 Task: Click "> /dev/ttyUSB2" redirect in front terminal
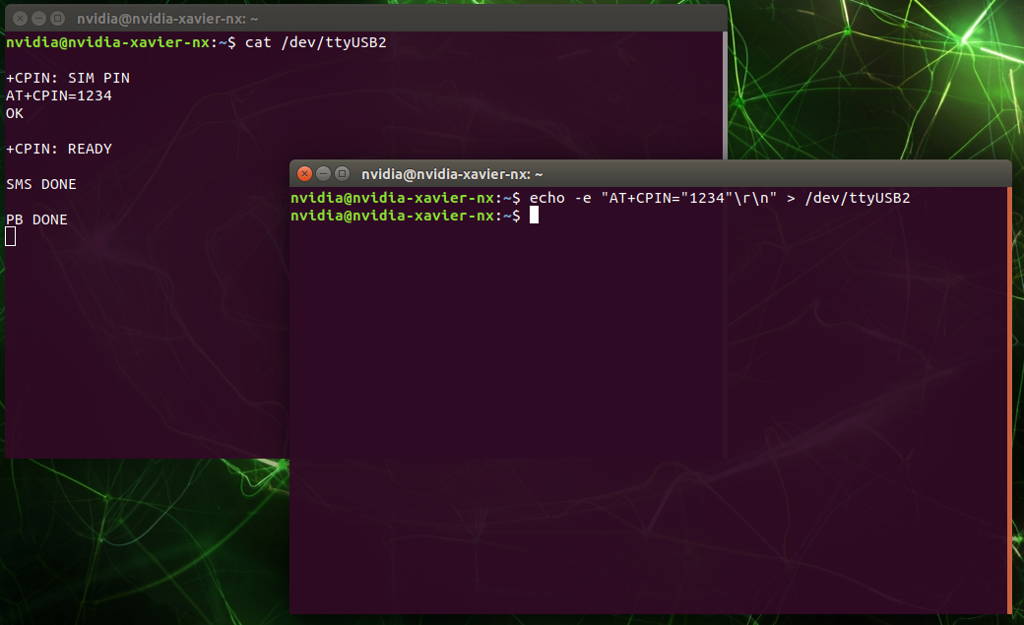[848, 198]
